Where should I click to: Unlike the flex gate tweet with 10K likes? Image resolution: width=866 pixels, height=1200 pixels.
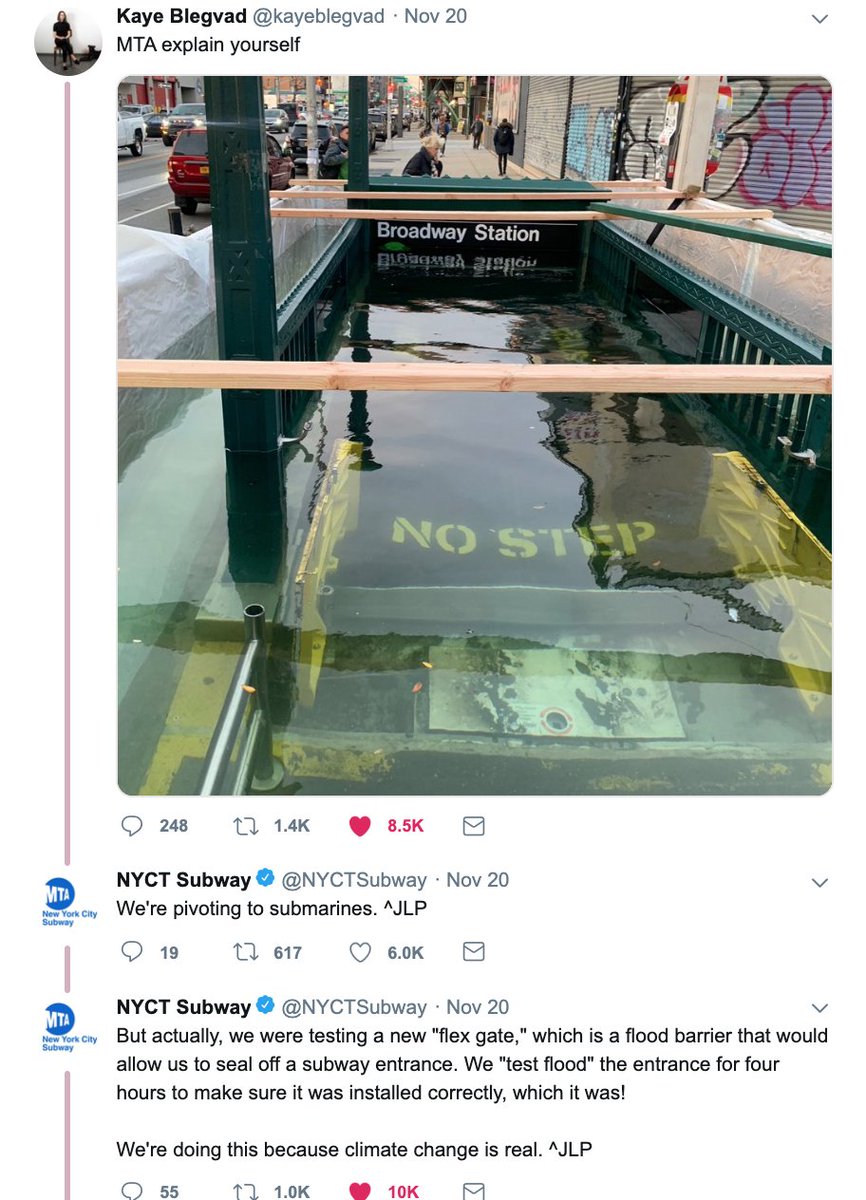coord(360,1190)
